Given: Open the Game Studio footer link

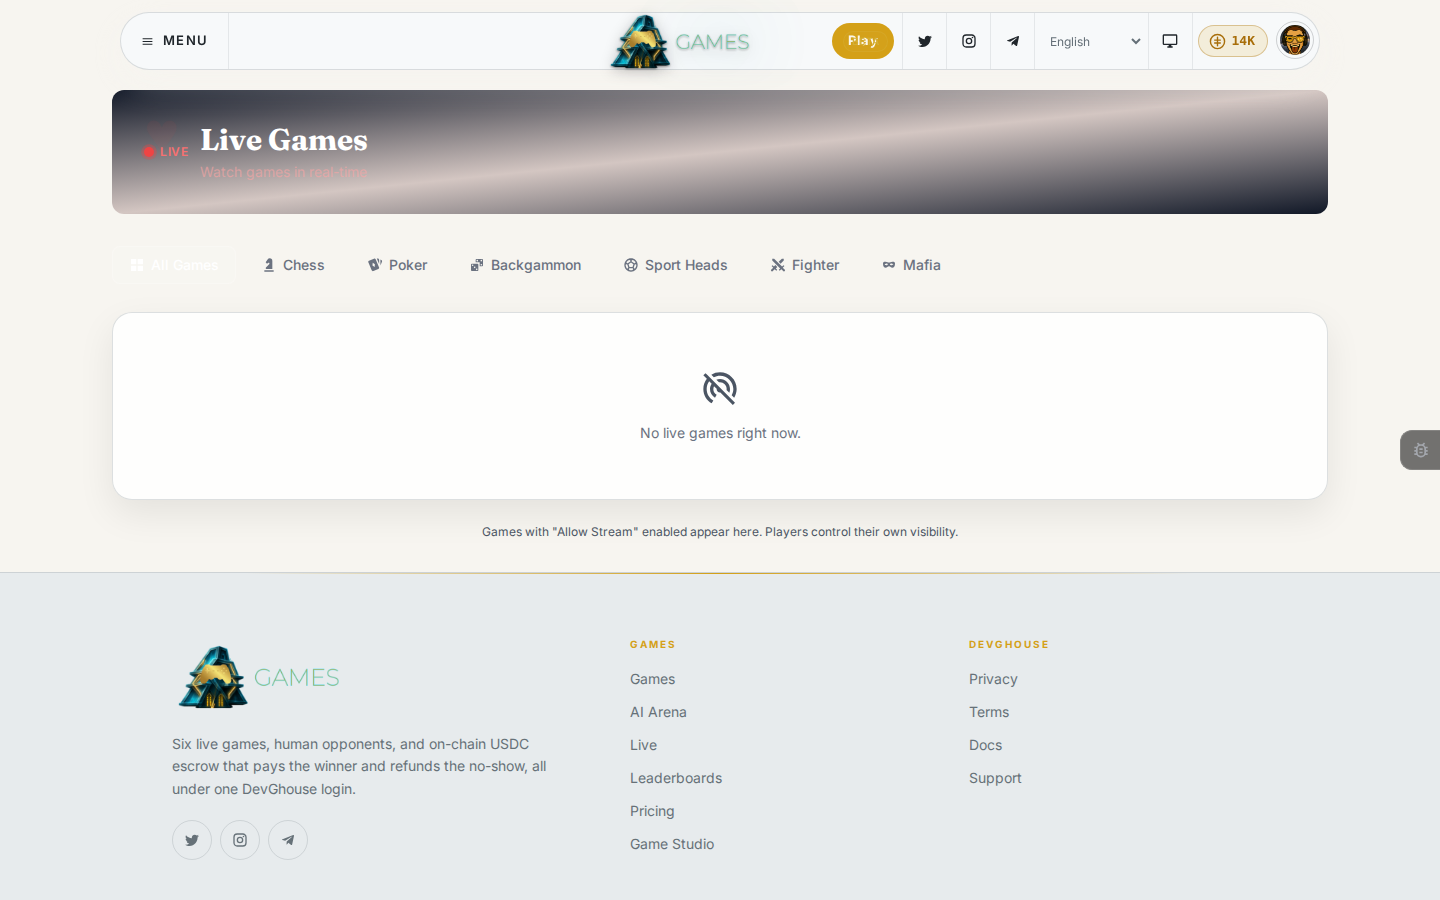Looking at the screenshot, I should click(672, 844).
